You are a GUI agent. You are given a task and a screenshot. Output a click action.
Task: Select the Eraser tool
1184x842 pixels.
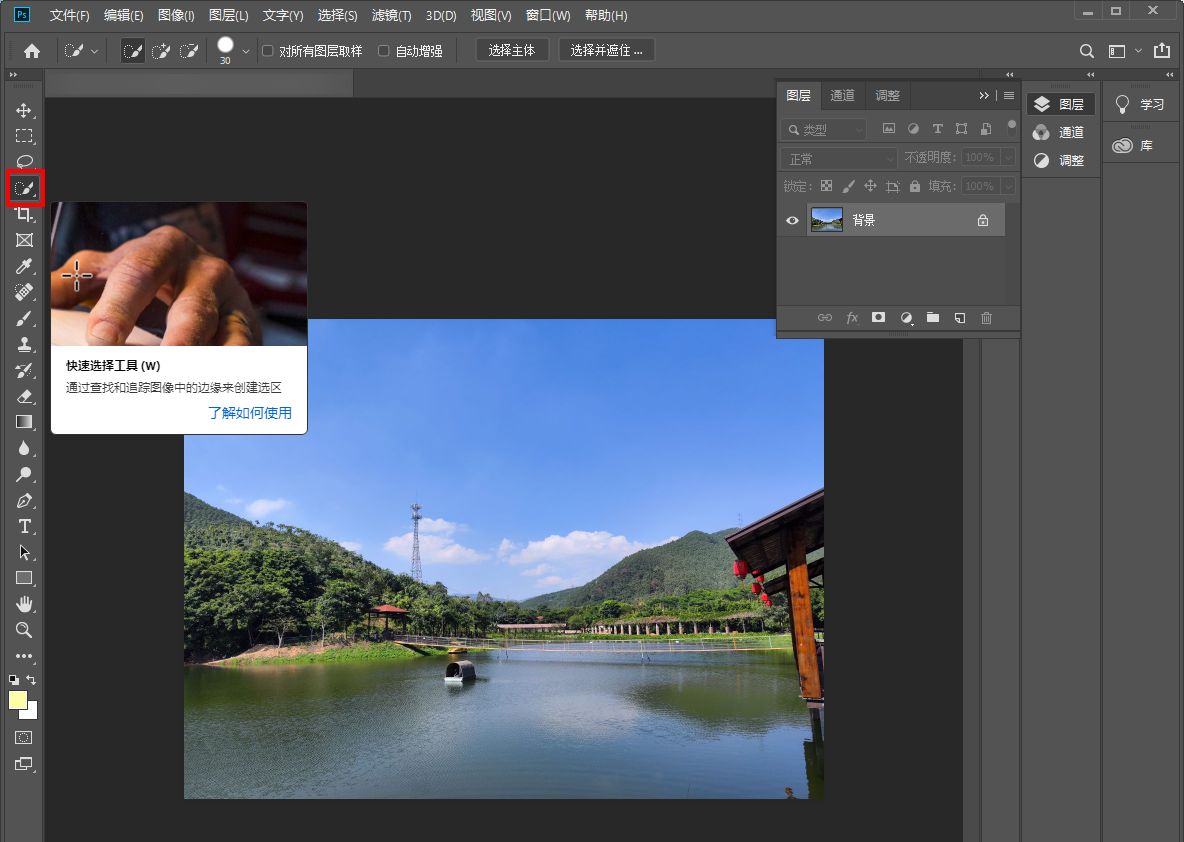pos(24,396)
